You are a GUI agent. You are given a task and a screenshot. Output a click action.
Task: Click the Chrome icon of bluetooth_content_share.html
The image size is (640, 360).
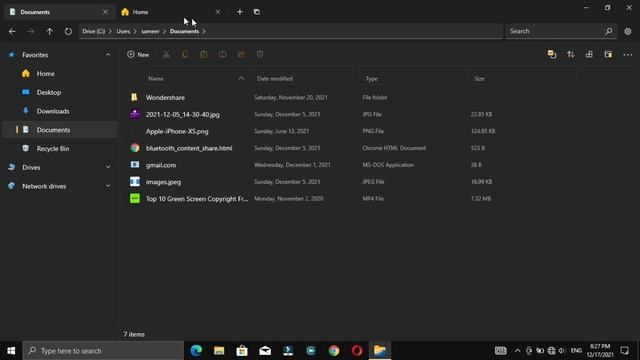[x=135, y=148]
